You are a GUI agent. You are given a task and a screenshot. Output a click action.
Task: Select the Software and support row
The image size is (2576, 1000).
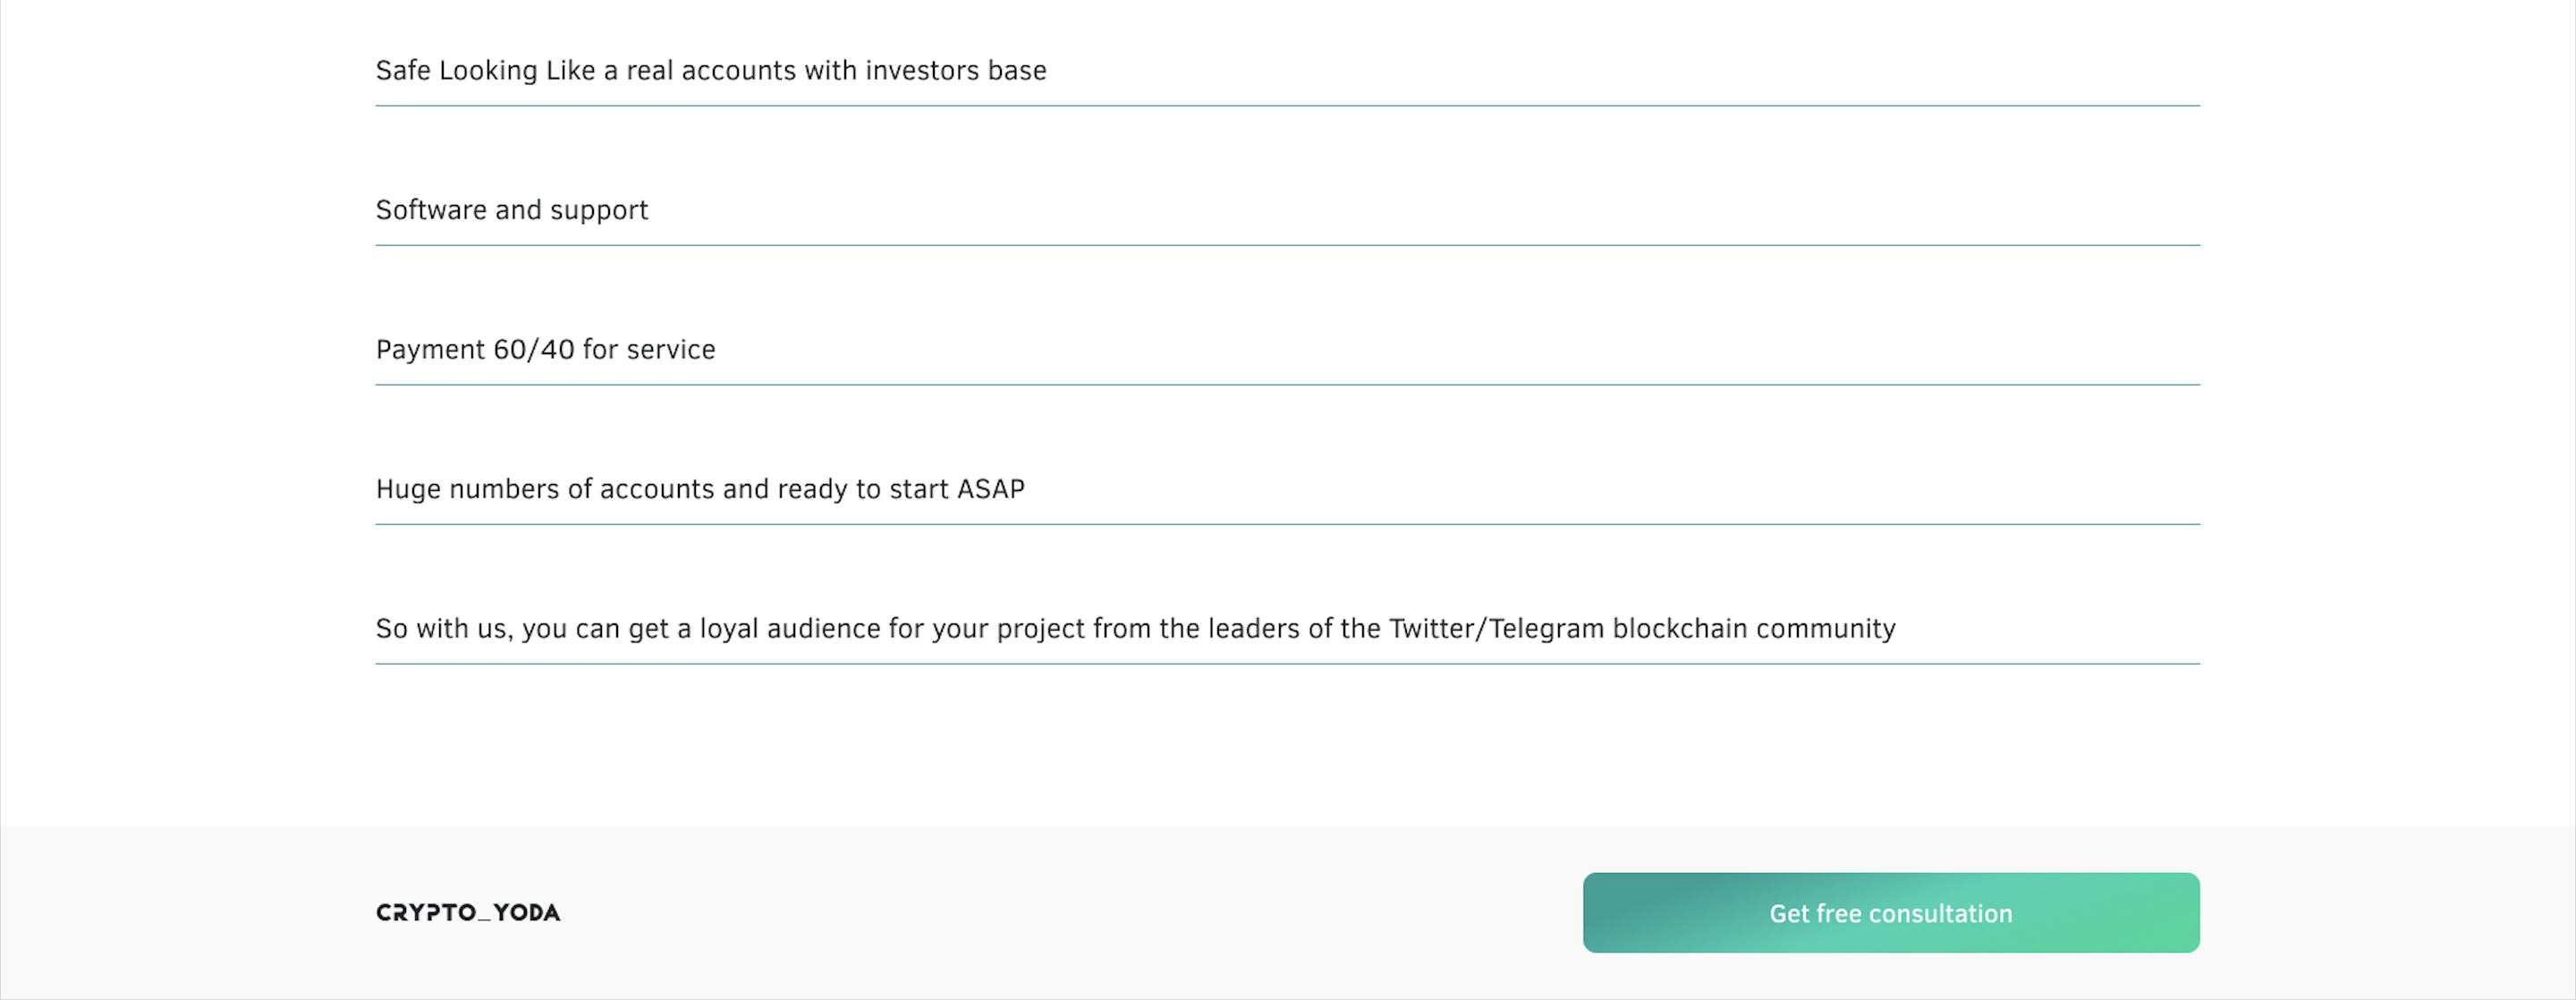pyautogui.click(x=1287, y=210)
